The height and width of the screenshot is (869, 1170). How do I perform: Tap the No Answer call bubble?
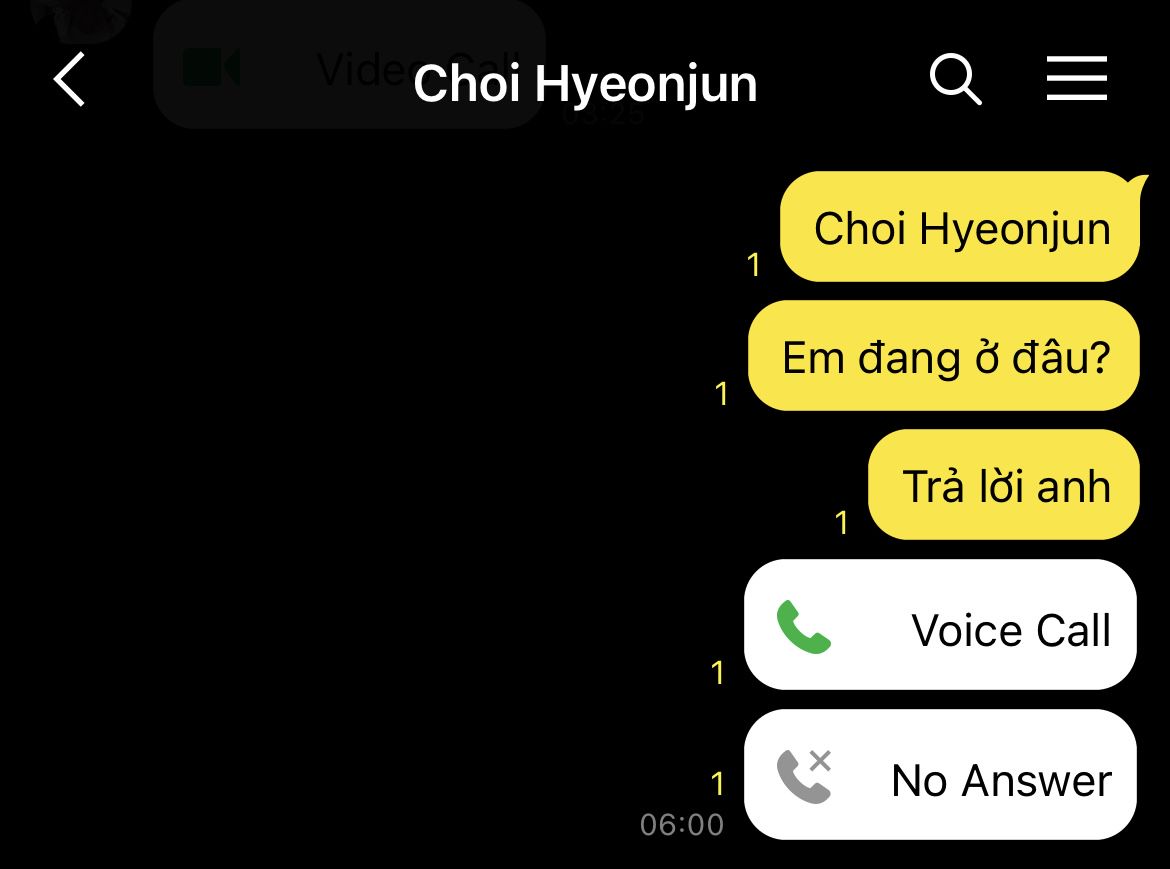940,775
